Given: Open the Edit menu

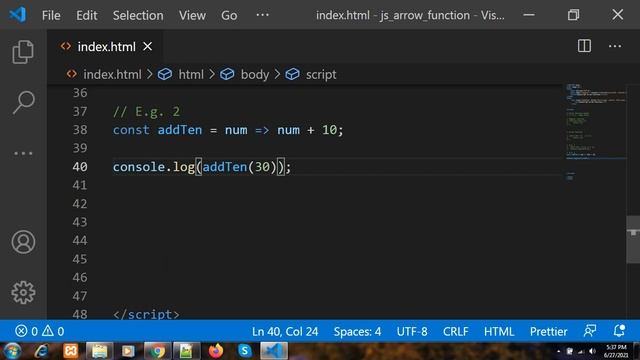Looking at the screenshot, I should [x=87, y=16].
